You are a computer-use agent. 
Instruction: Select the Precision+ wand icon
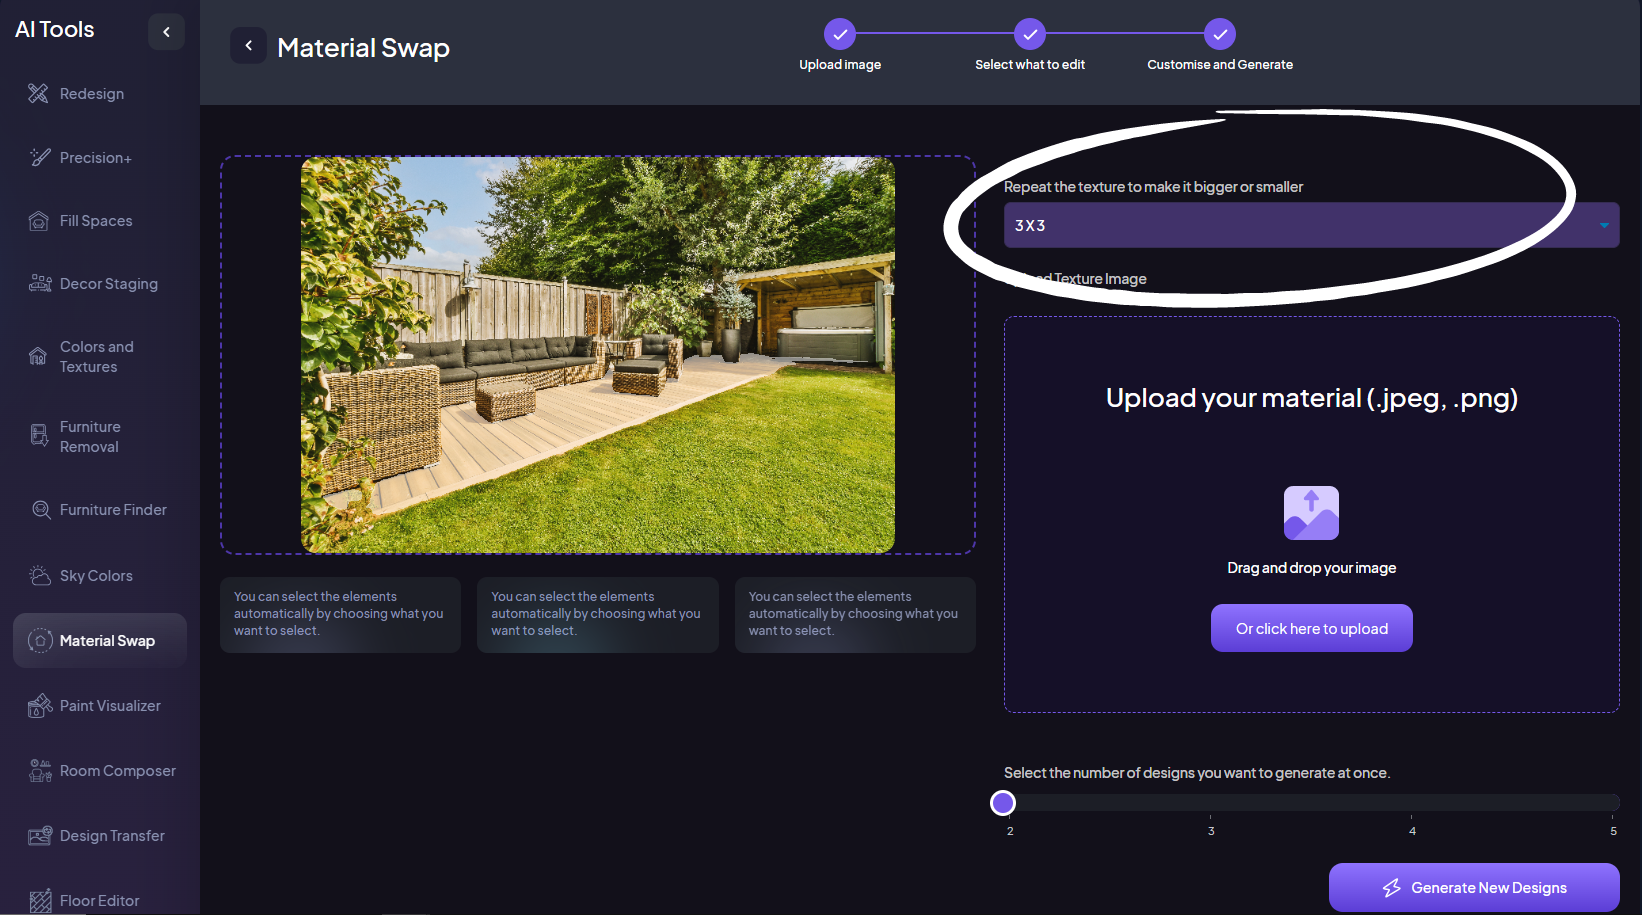tap(40, 157)
